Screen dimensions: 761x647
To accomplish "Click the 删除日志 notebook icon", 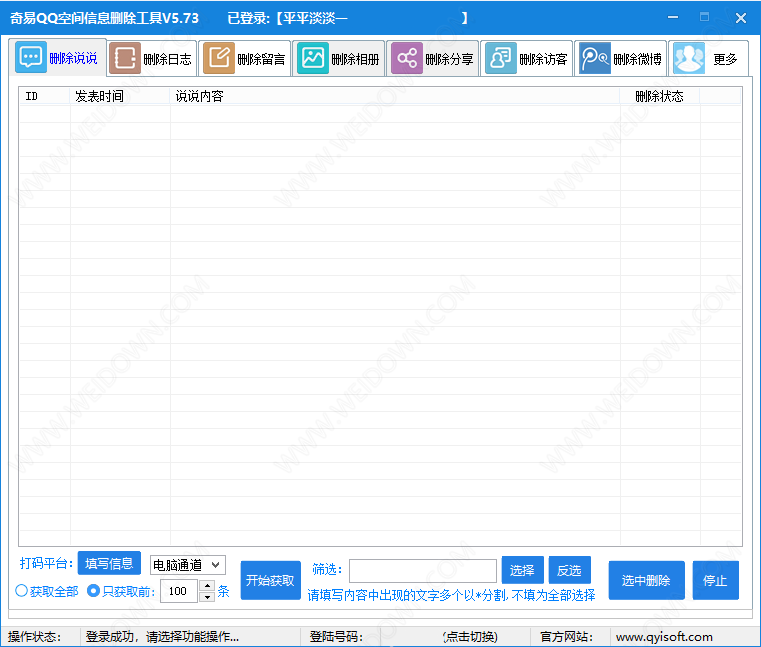I will [125, 58].
